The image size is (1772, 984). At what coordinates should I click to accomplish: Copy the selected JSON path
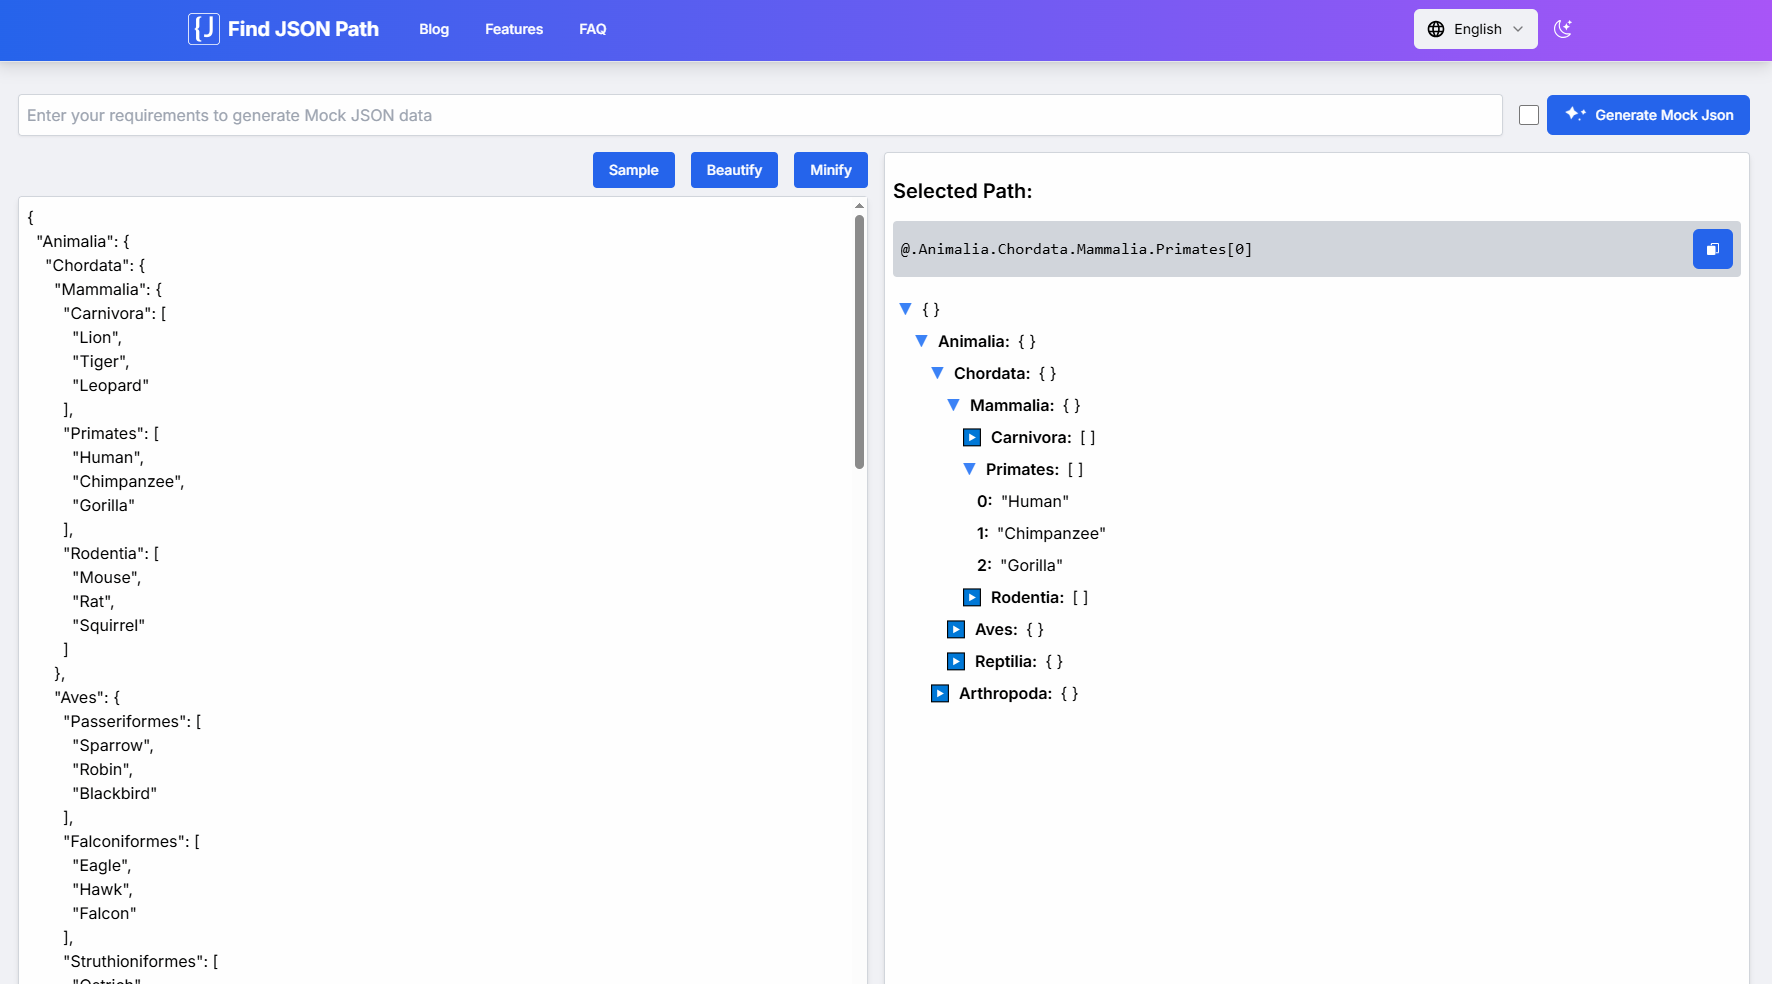1712,249
